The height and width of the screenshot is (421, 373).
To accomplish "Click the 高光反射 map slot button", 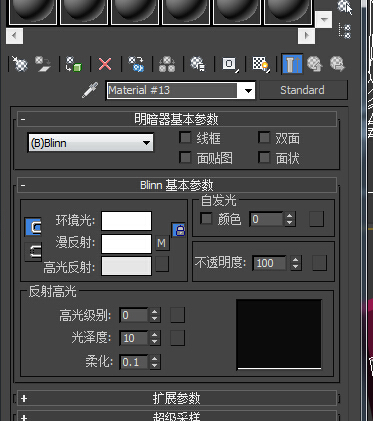I will coord(162,264).
